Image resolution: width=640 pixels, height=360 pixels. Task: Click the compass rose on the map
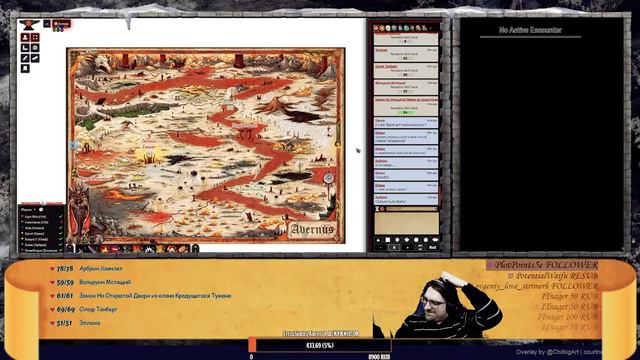pyautogui.click(x=329, y=178)
